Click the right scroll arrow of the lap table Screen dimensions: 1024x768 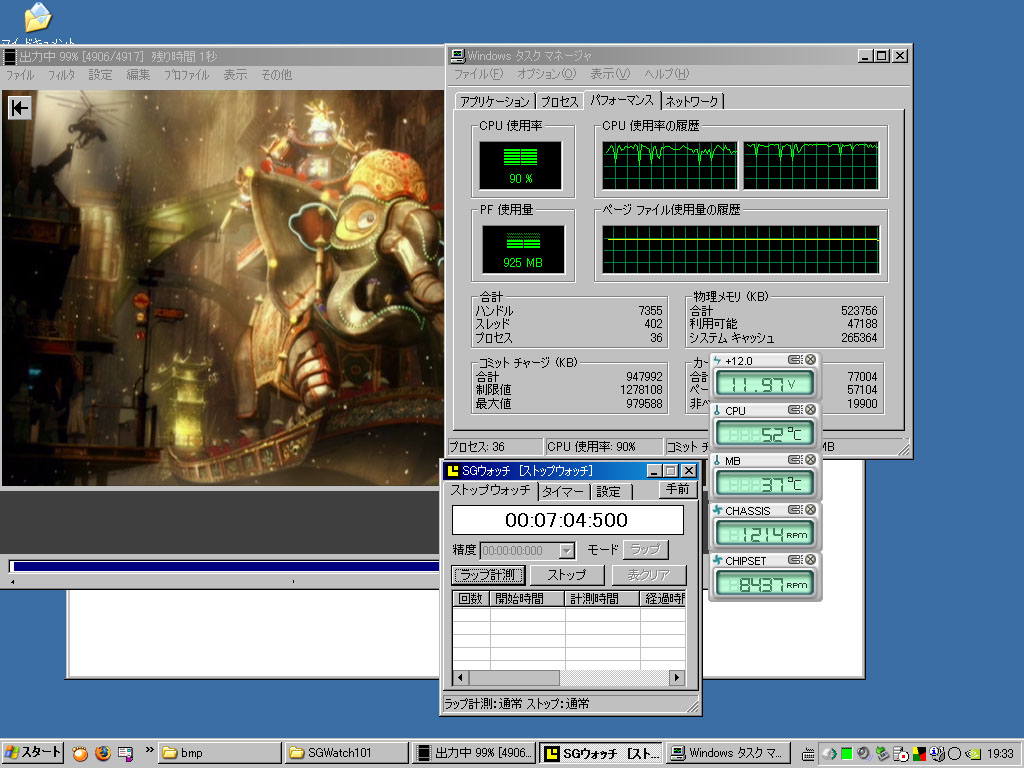(677, 678)
